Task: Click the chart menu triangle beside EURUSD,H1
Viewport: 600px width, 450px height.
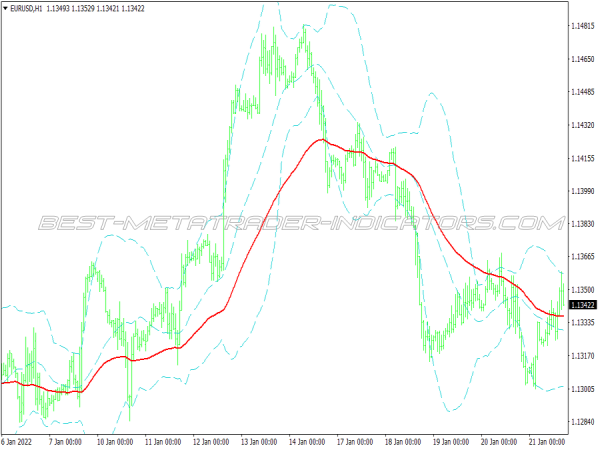Action: (x=5, y=8)
